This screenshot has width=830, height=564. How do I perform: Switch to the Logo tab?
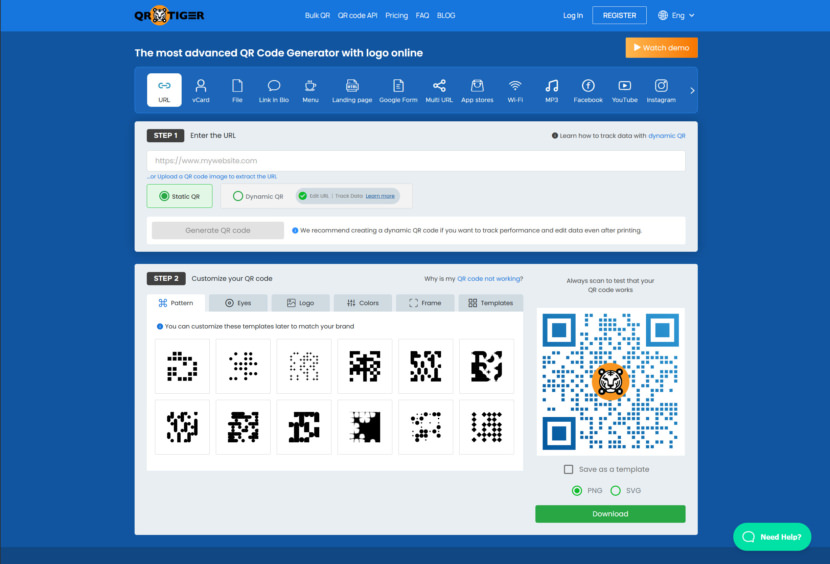(x=301, y=303)
